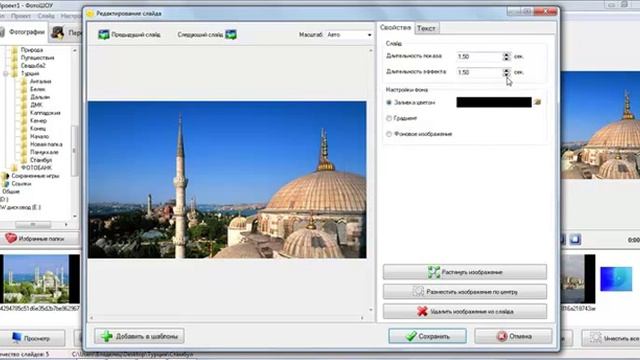Click the green checkmark icon on Сохранить
Screen dimensions: 640x360
pos(411,336)
